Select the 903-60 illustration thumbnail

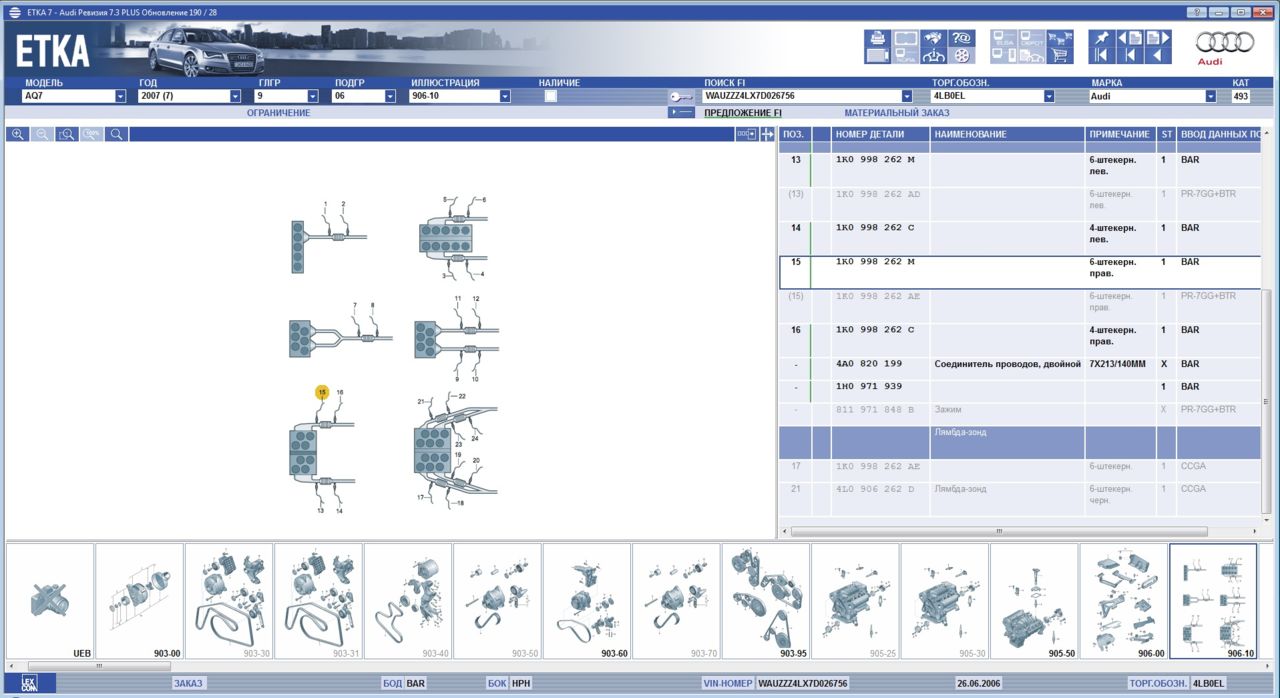click(587, 601)
